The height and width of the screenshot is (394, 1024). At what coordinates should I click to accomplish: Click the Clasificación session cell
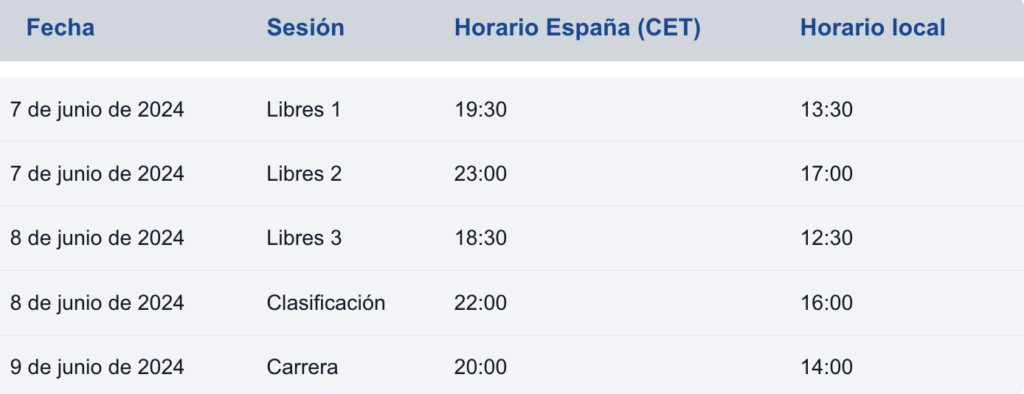click(326, 303)
